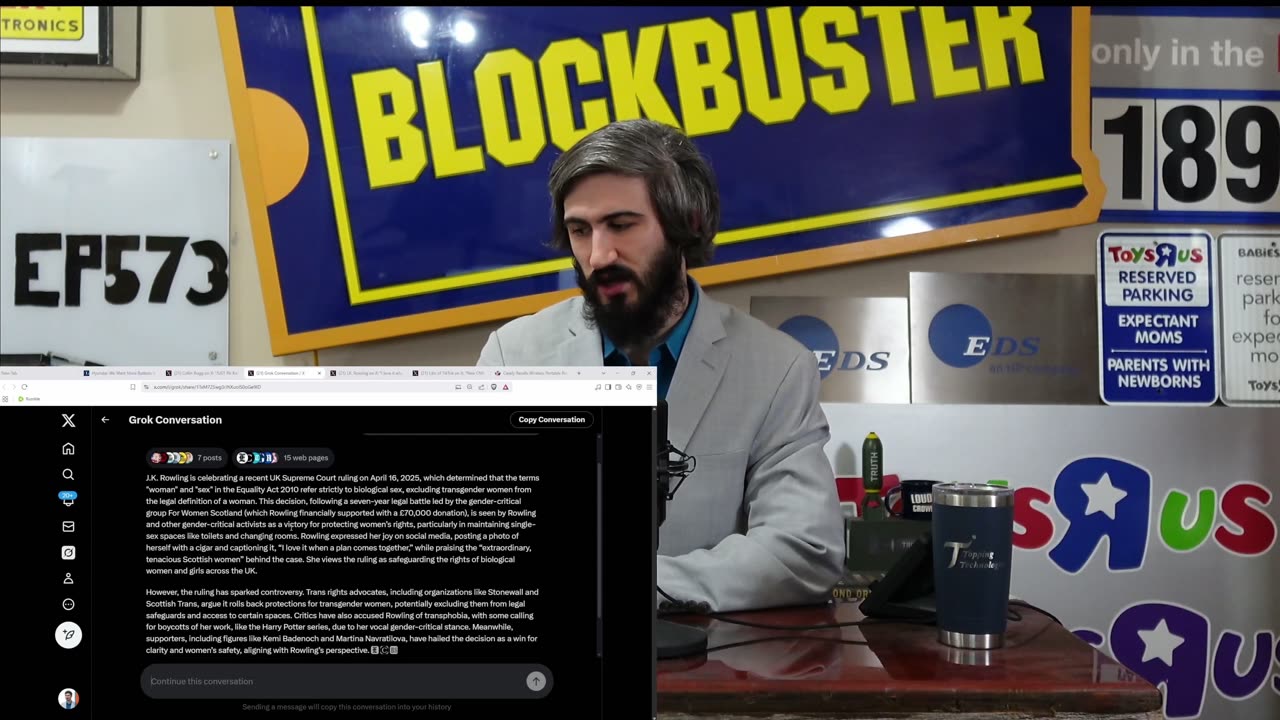Open the browser hamburger menu
The image size is (1280, 720).
[648, 387]
